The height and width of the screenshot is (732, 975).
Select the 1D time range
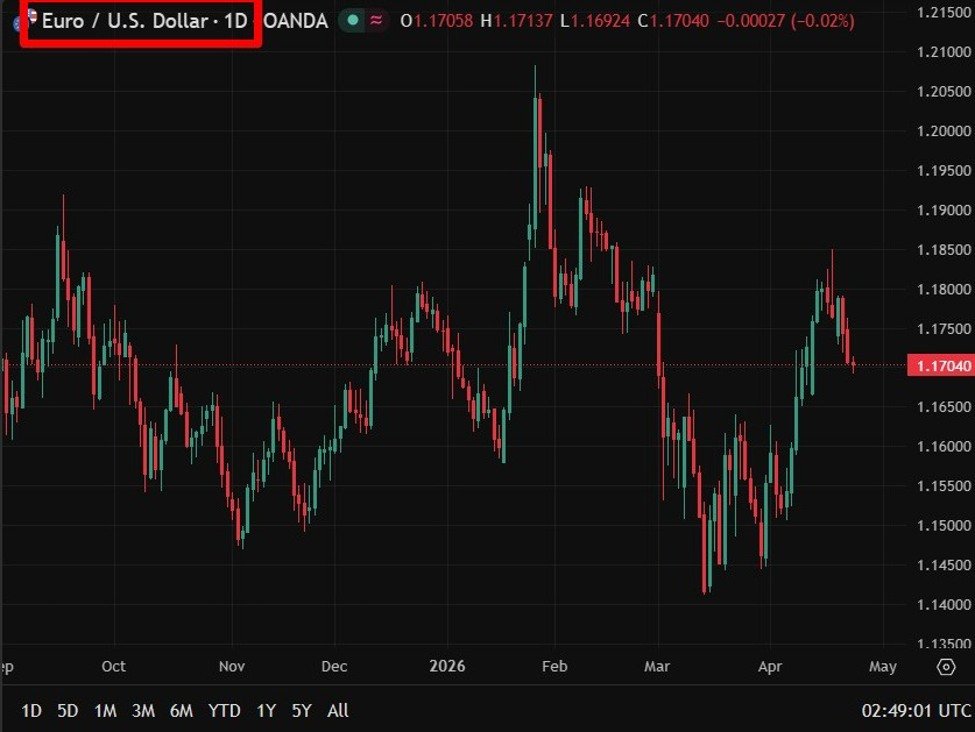tap(32, 711)
